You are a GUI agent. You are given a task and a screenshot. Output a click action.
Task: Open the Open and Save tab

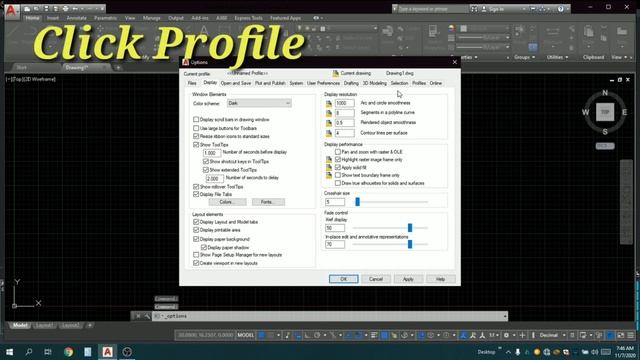click(236, 83)
